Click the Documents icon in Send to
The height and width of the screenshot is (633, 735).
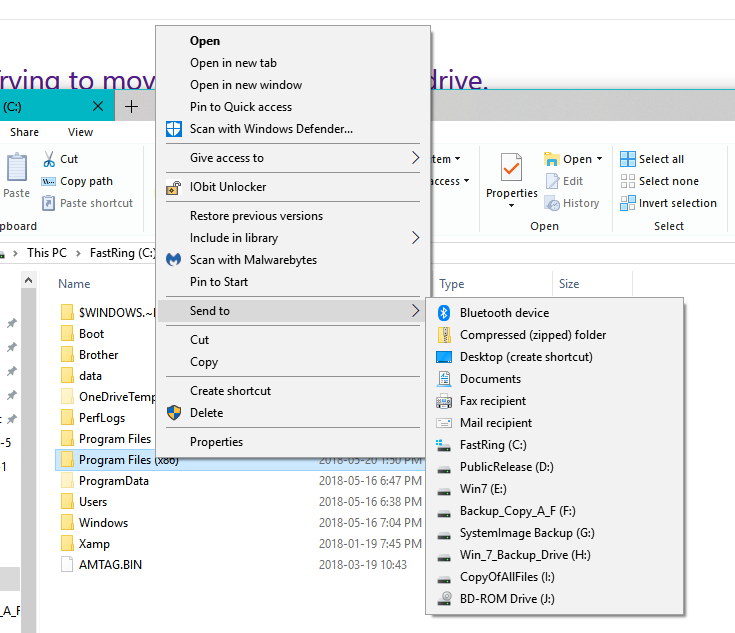coord(444,379)
